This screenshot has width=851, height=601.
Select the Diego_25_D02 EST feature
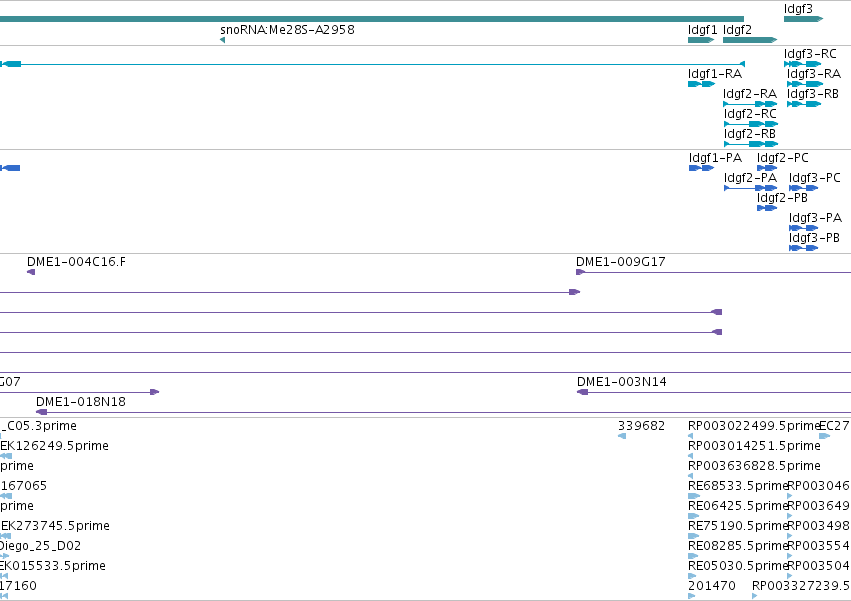4,556
